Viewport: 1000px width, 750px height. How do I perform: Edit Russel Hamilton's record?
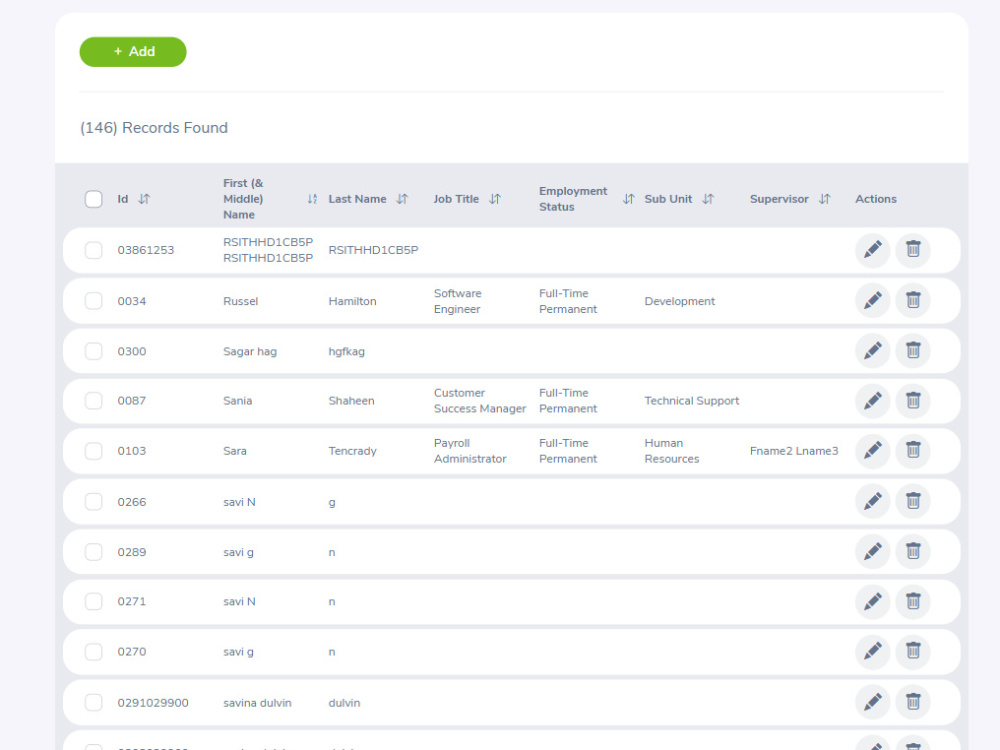point(872,300)
